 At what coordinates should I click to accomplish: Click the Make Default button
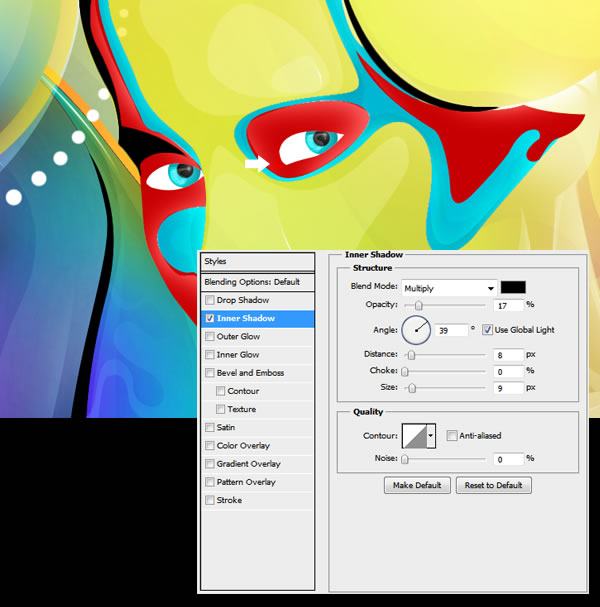(417, 485)
